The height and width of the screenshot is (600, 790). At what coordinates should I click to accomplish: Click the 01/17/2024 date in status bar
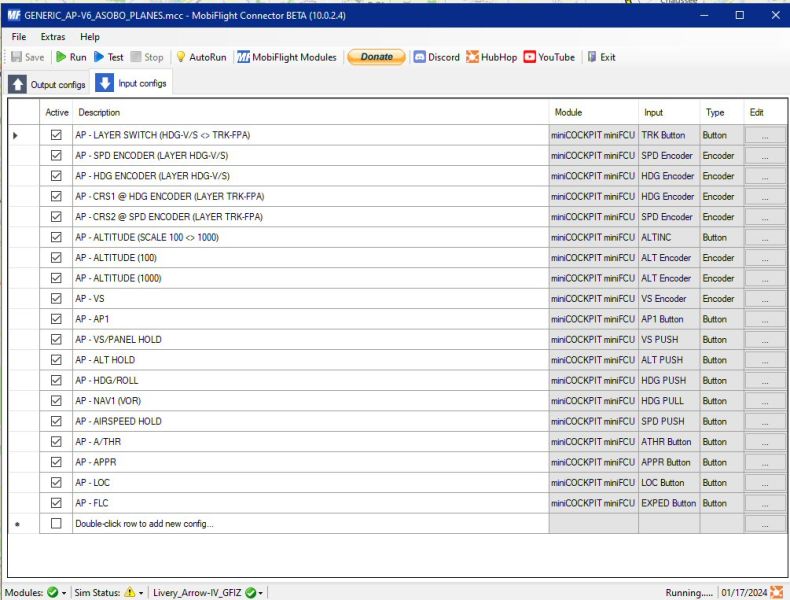click(744, 592)
